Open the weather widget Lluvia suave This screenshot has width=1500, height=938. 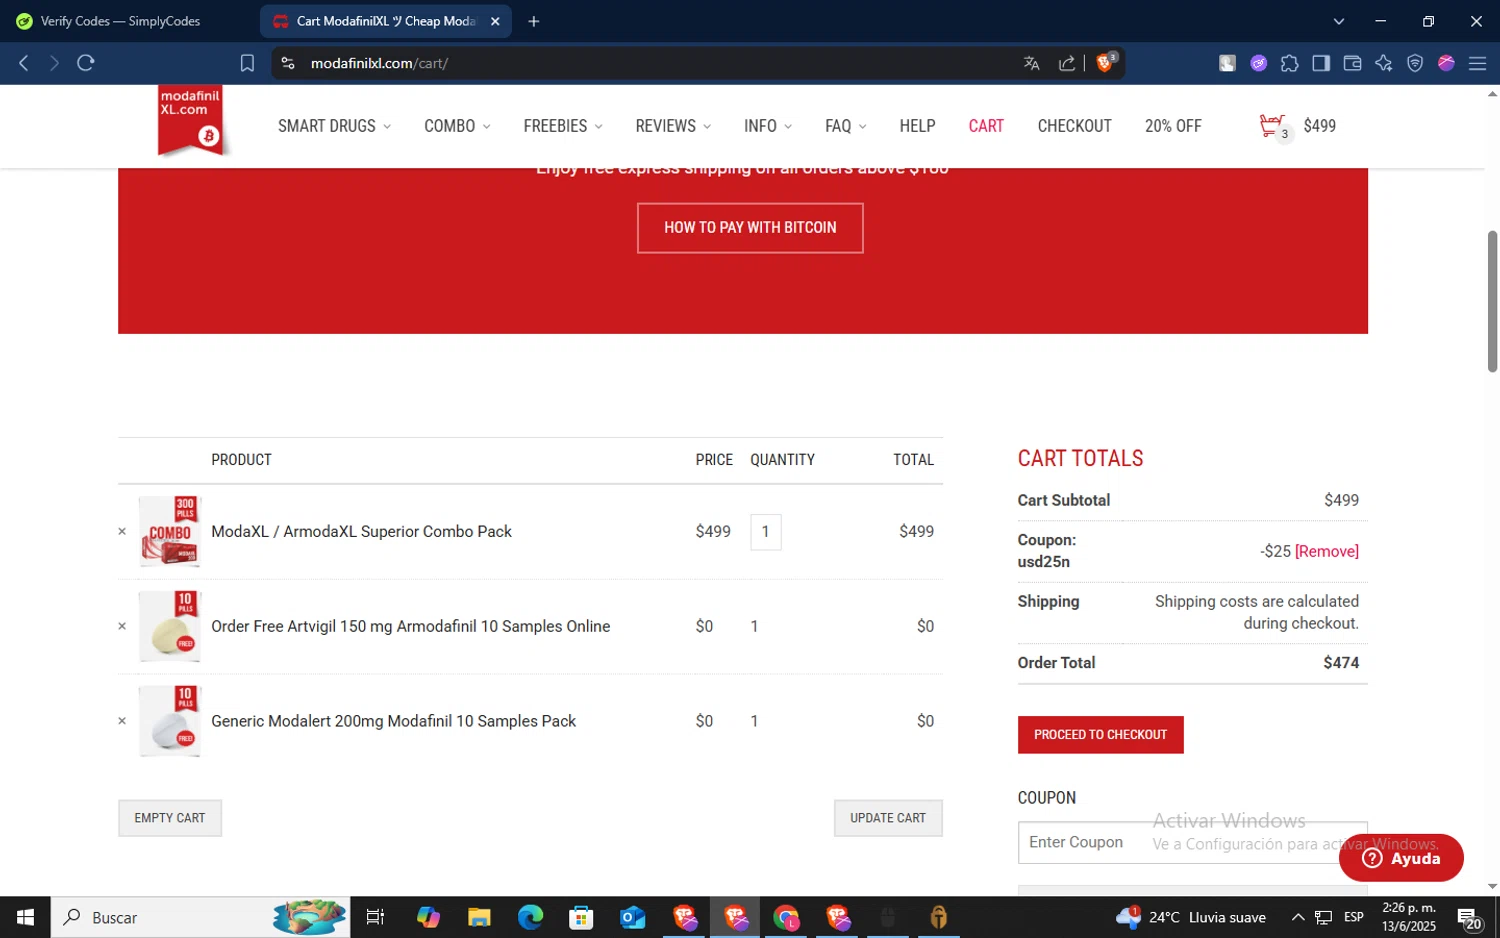tap(1191, 917)
